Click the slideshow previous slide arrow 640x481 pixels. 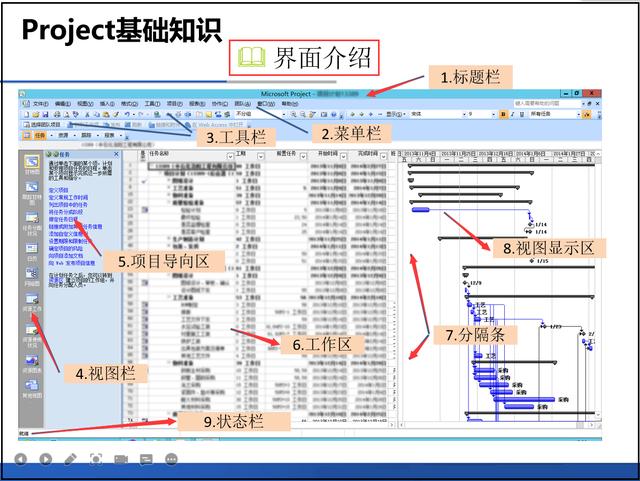pyautogui.click(x=20, y=459)
